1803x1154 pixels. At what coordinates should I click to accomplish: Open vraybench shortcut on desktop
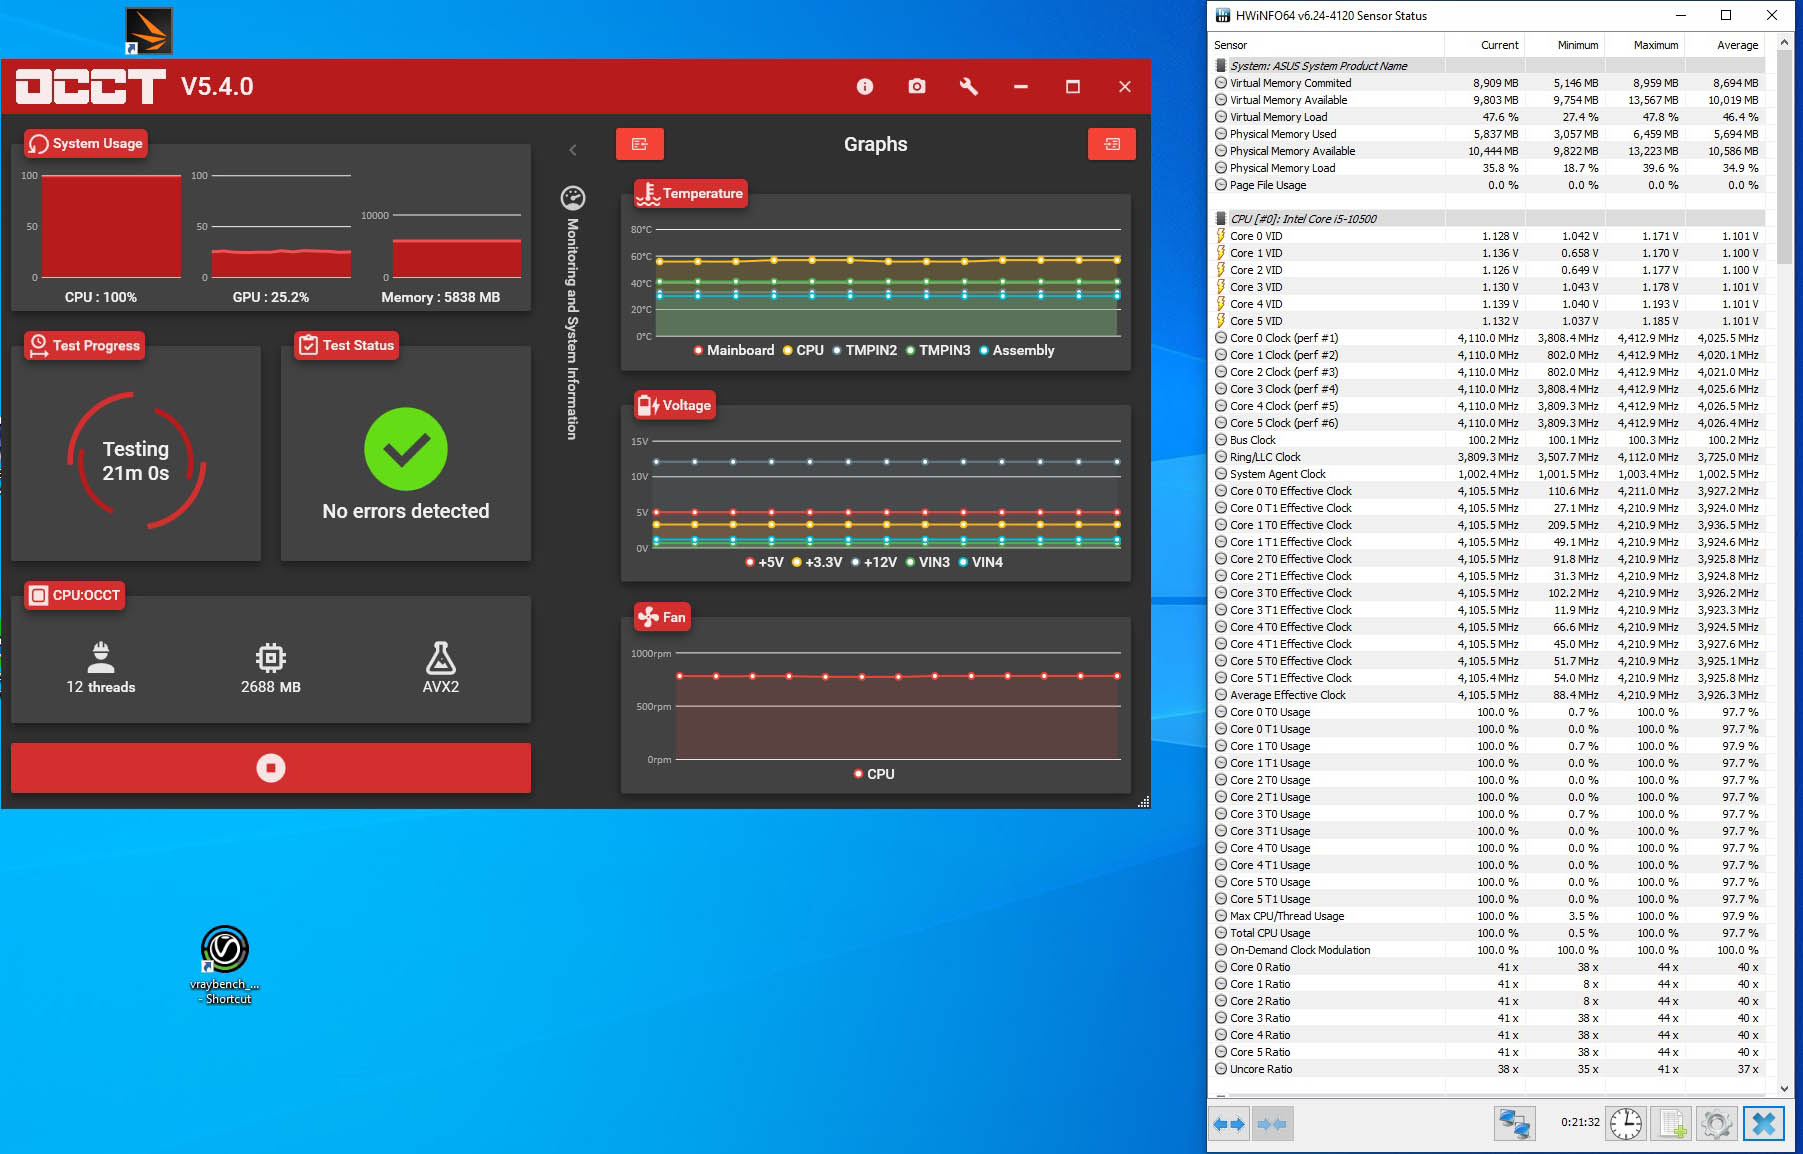[x=225, y=965]
